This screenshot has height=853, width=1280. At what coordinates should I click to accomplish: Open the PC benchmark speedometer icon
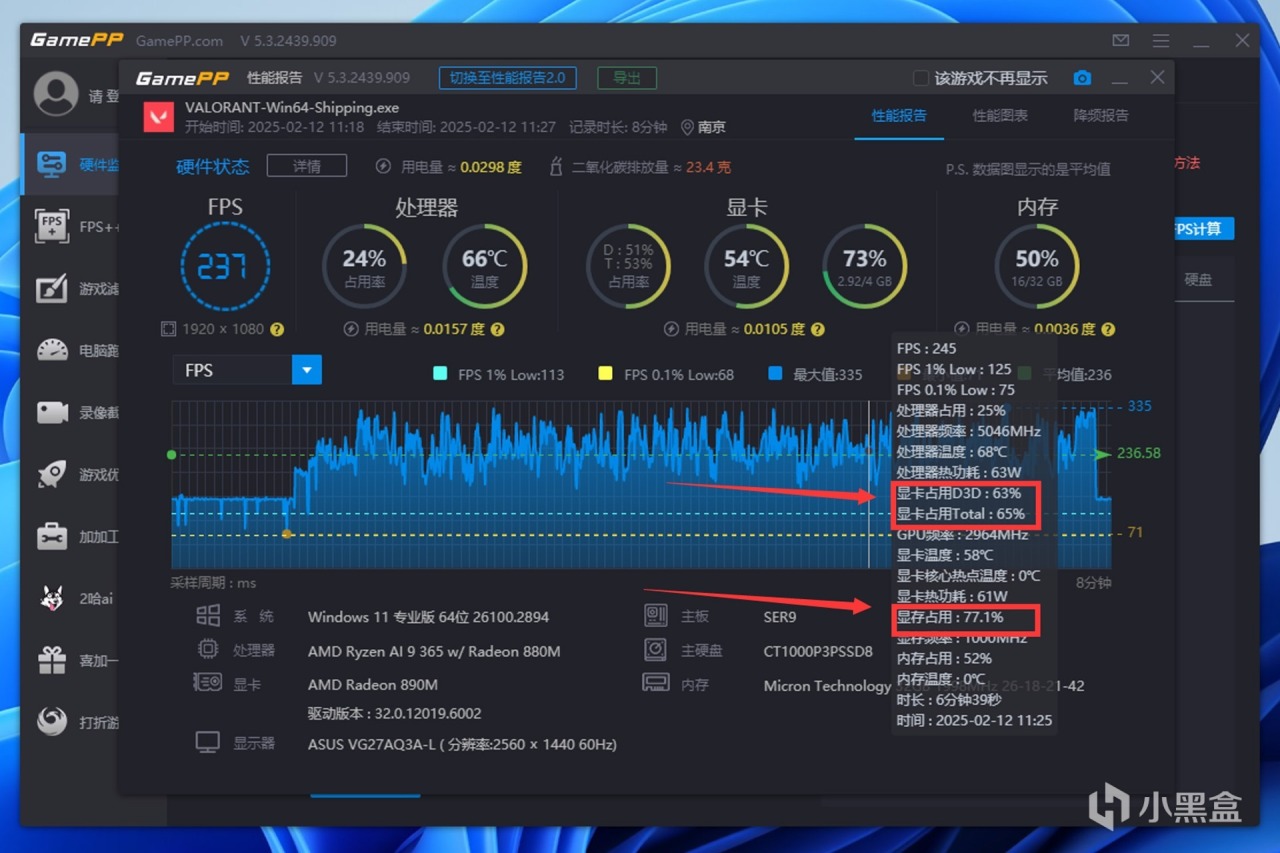pos(52,350)
